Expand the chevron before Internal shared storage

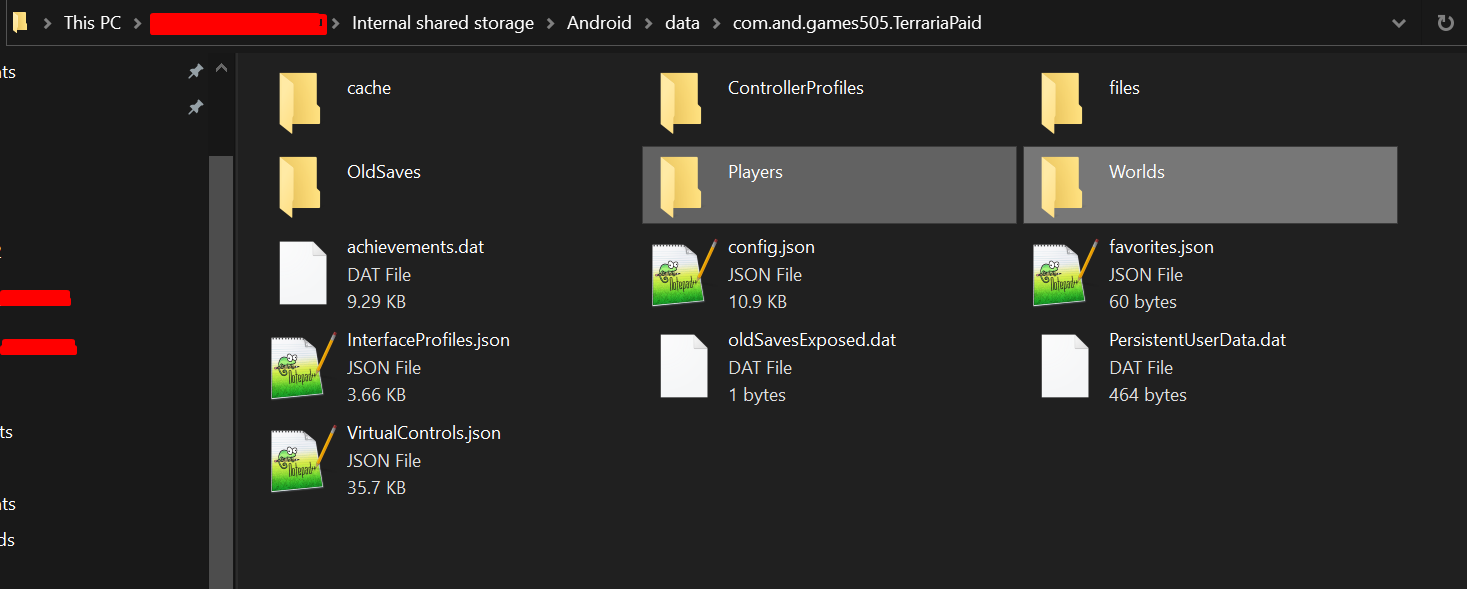coord(336,22)
